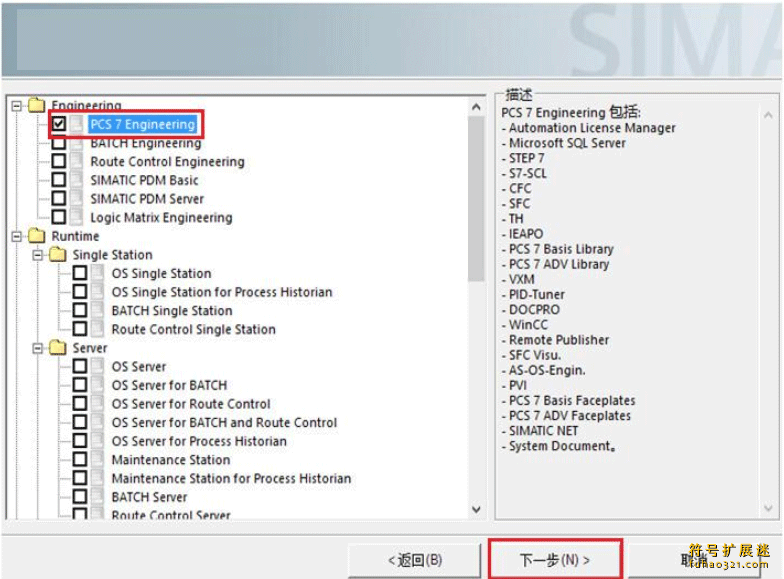
Task: Click the document icon beside Logic Matrix Engineering
Action: [76, 217]
